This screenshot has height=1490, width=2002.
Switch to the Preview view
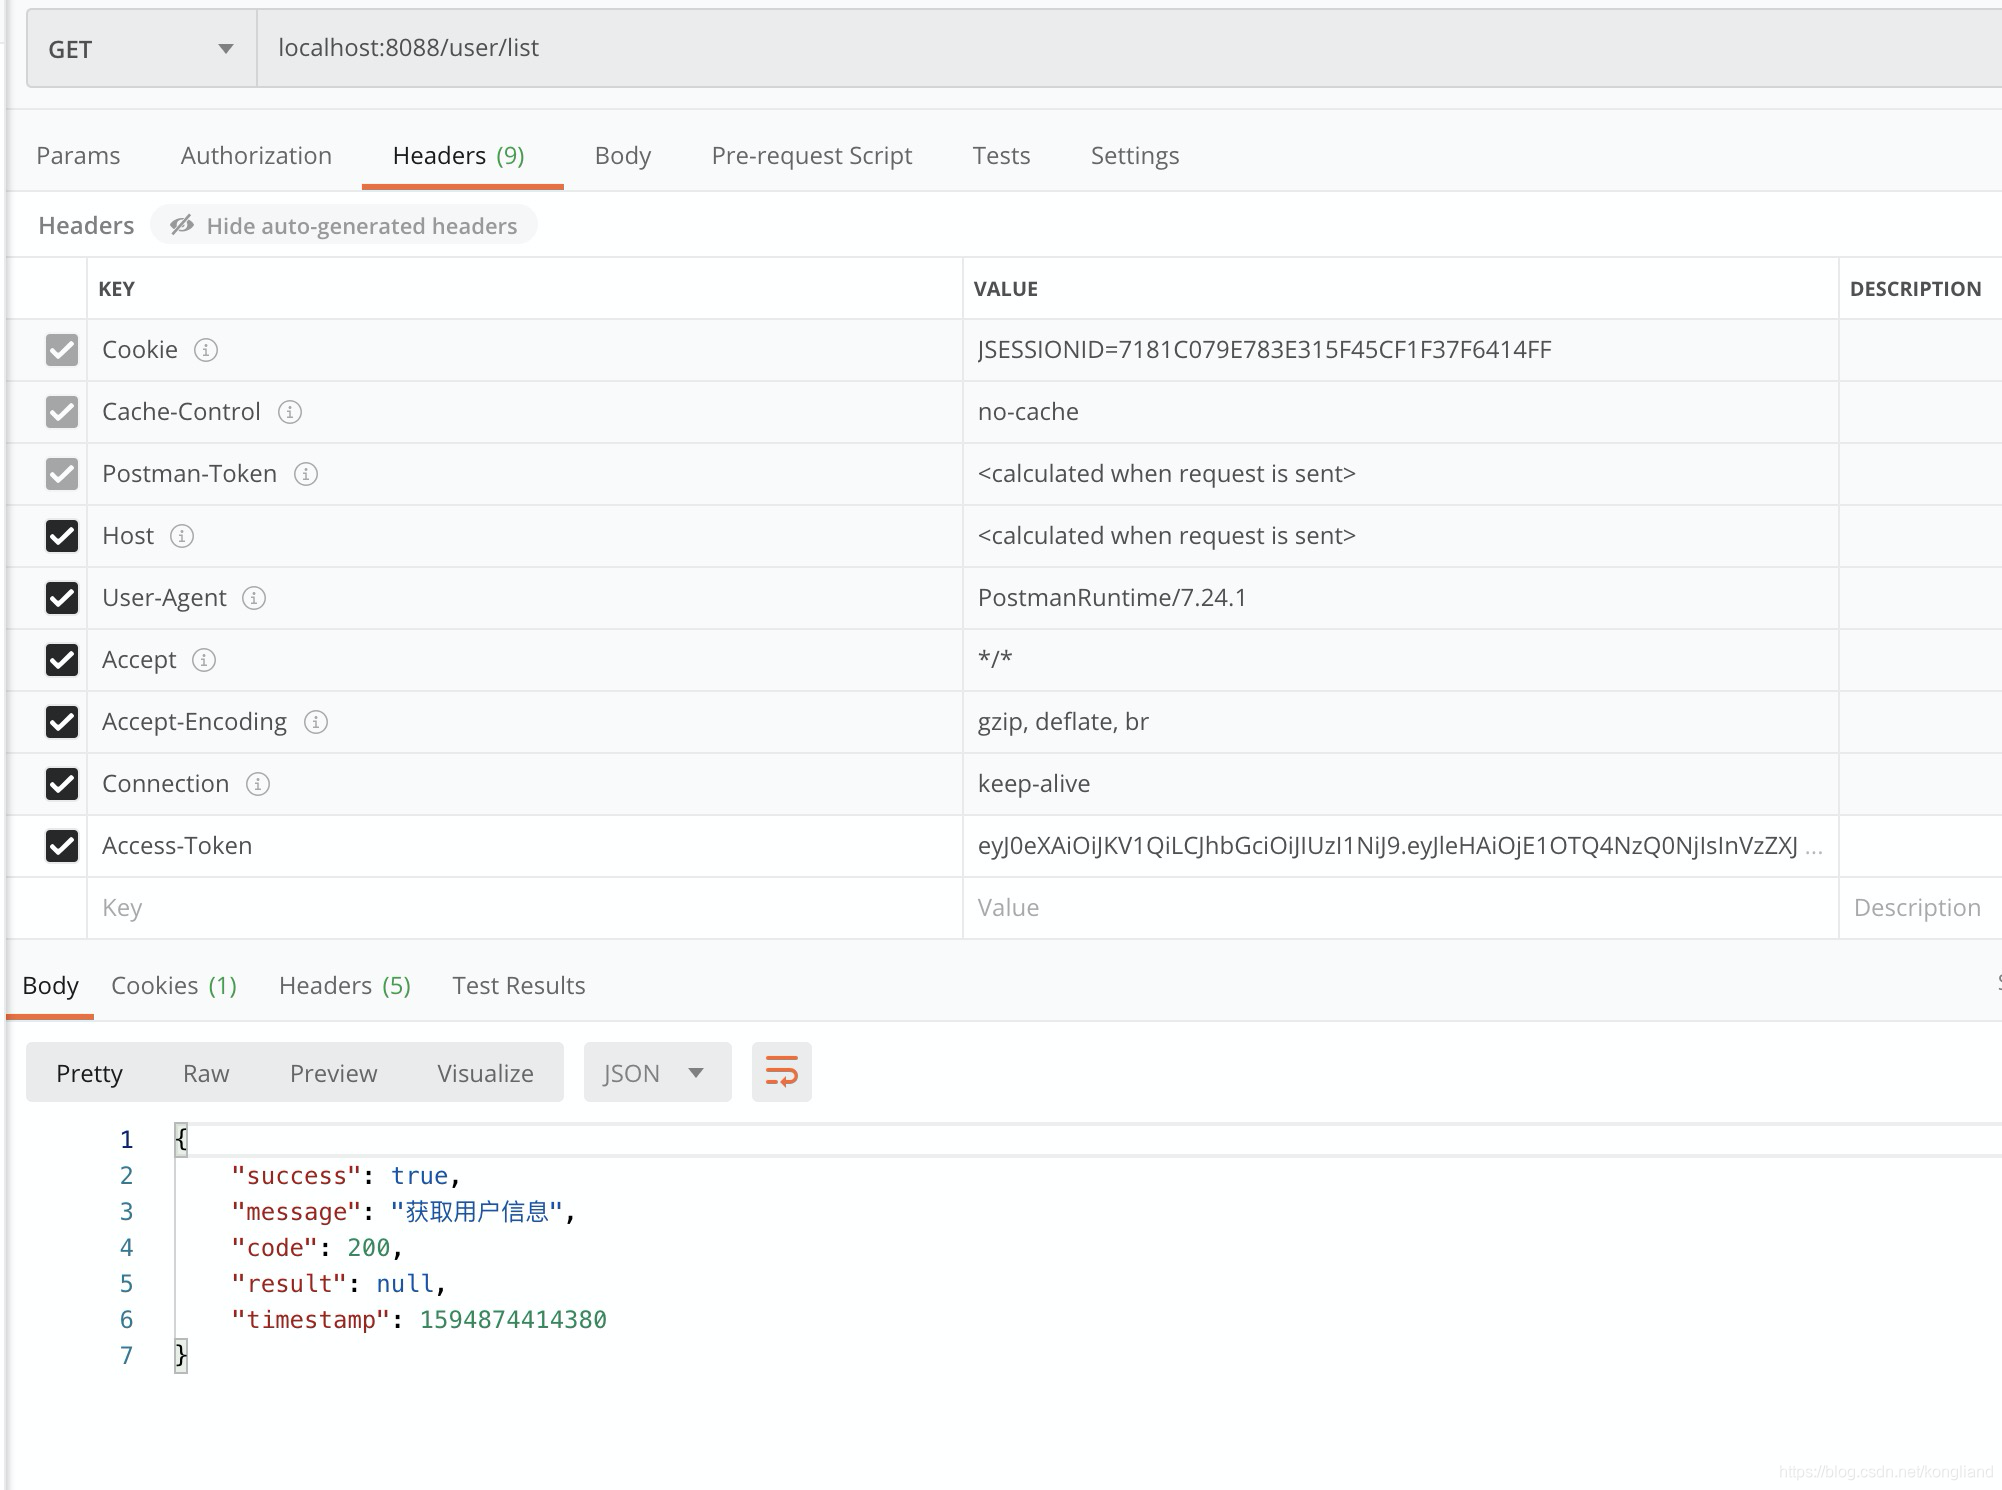(333, 1073)
